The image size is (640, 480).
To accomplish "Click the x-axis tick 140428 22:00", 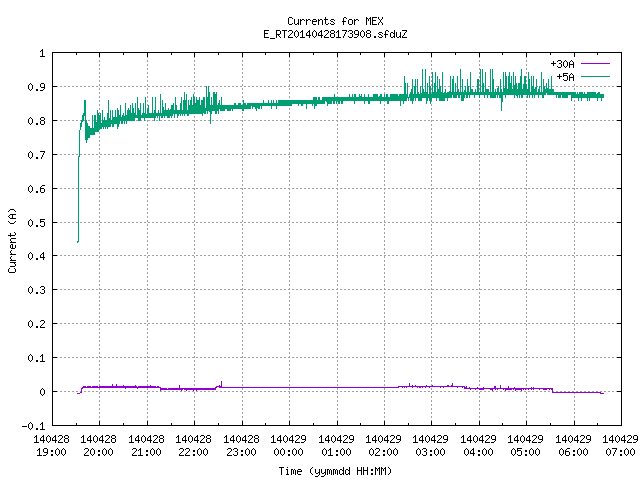I will click(193, 445).
